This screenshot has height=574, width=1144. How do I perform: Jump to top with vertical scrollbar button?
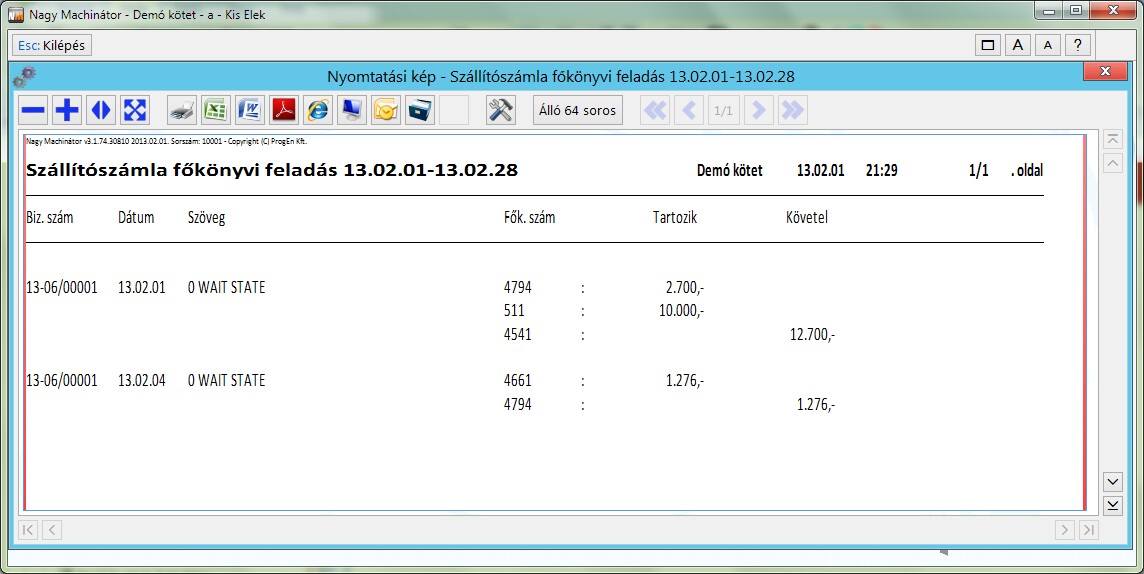pyautogui.click(x=1113, y=140)
